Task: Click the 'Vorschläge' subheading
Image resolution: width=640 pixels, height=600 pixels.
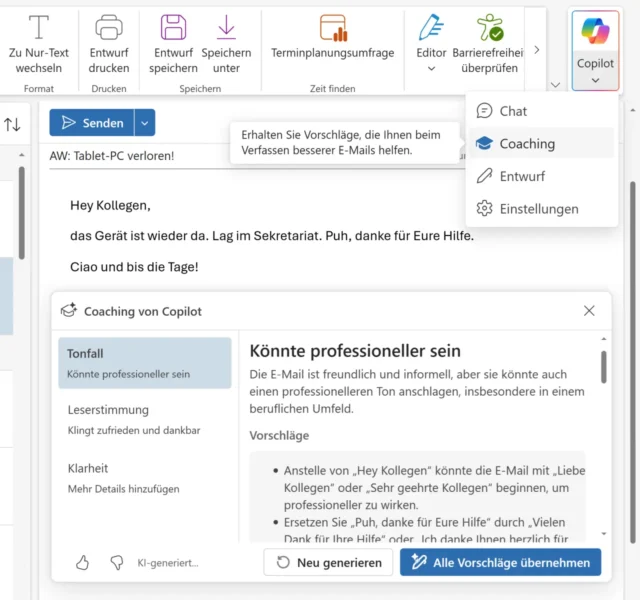Action: tap(279, 436)
